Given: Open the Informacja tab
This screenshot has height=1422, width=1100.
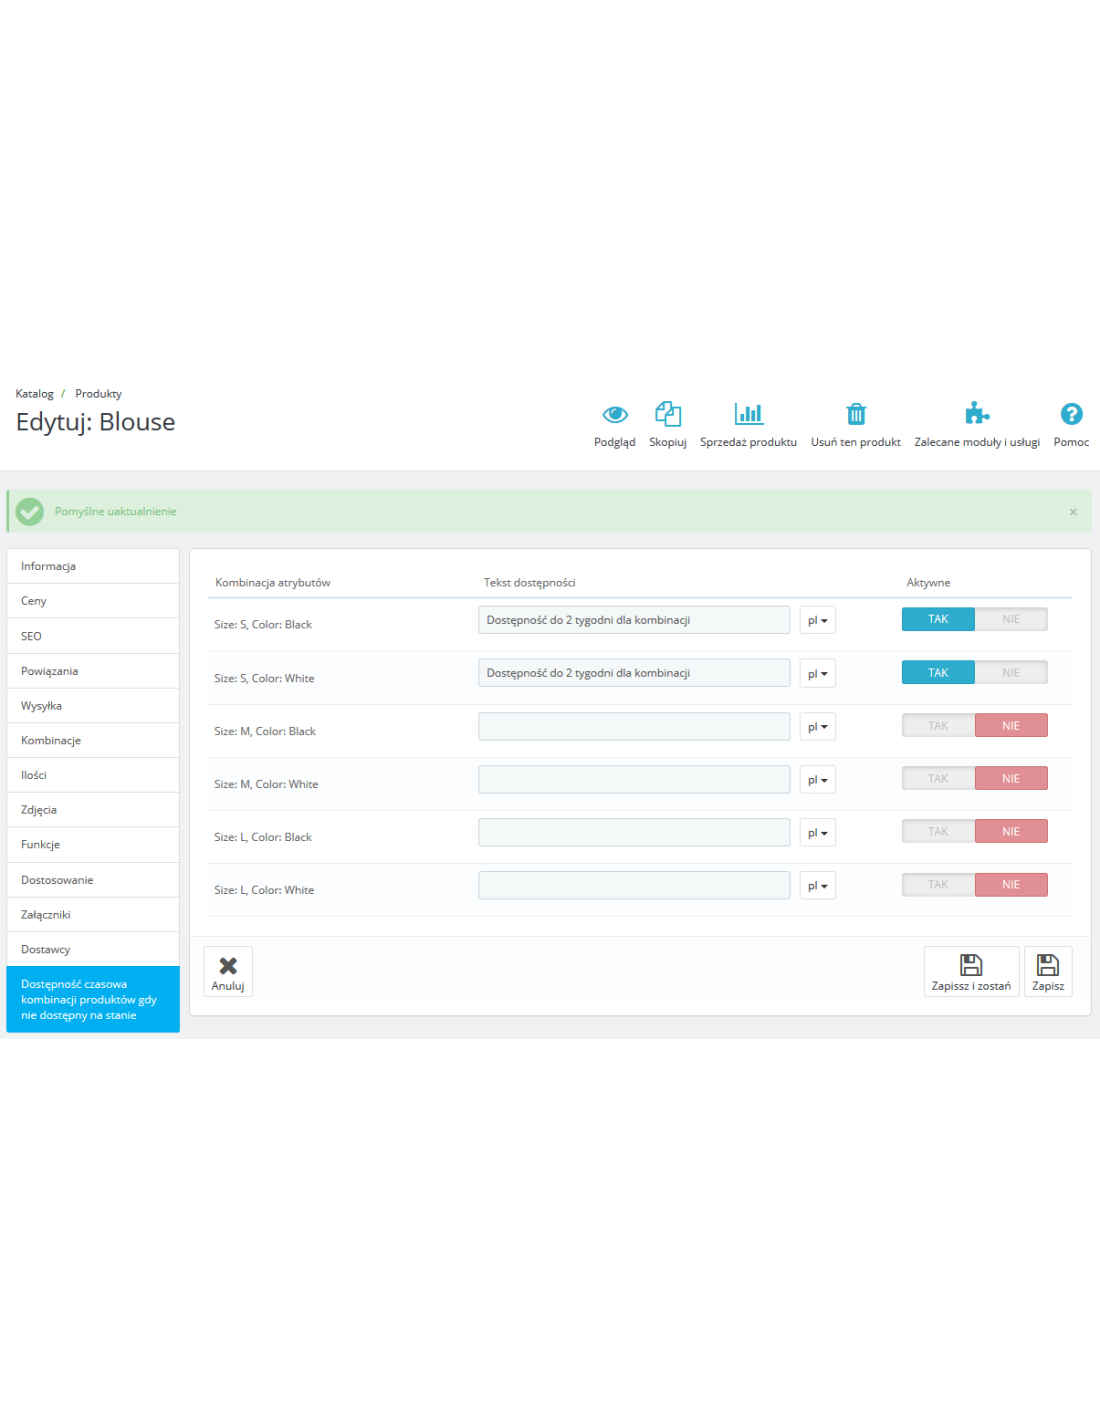Looking at the screenshot, I should [x=93, y=566].
